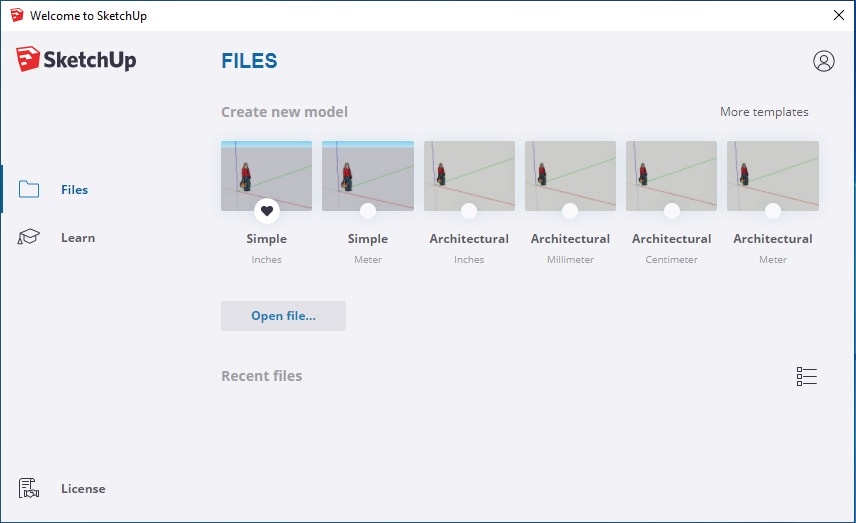Click the 'Centimeter' unit label
The height and width of the screenshot is (523, 856).
tap(671, 259)
